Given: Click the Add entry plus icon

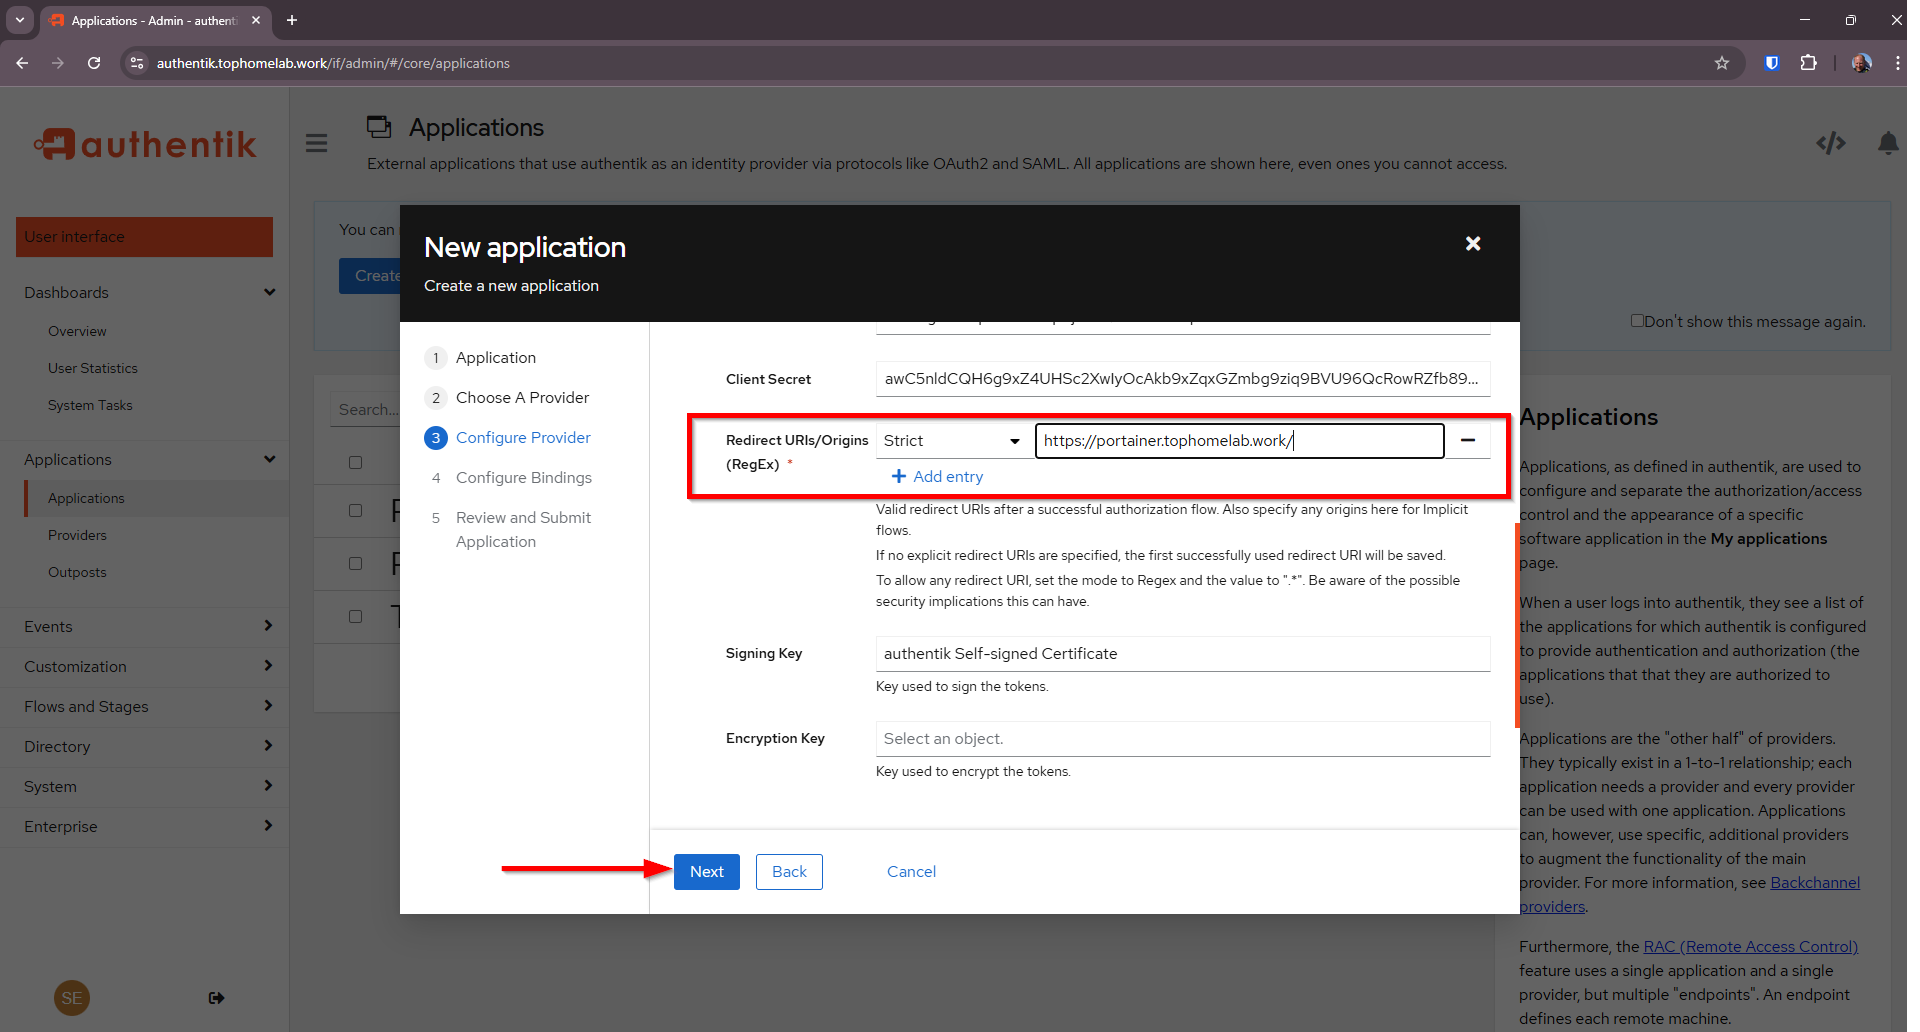Looking at the screenshot, I should [x=899, y=477].
